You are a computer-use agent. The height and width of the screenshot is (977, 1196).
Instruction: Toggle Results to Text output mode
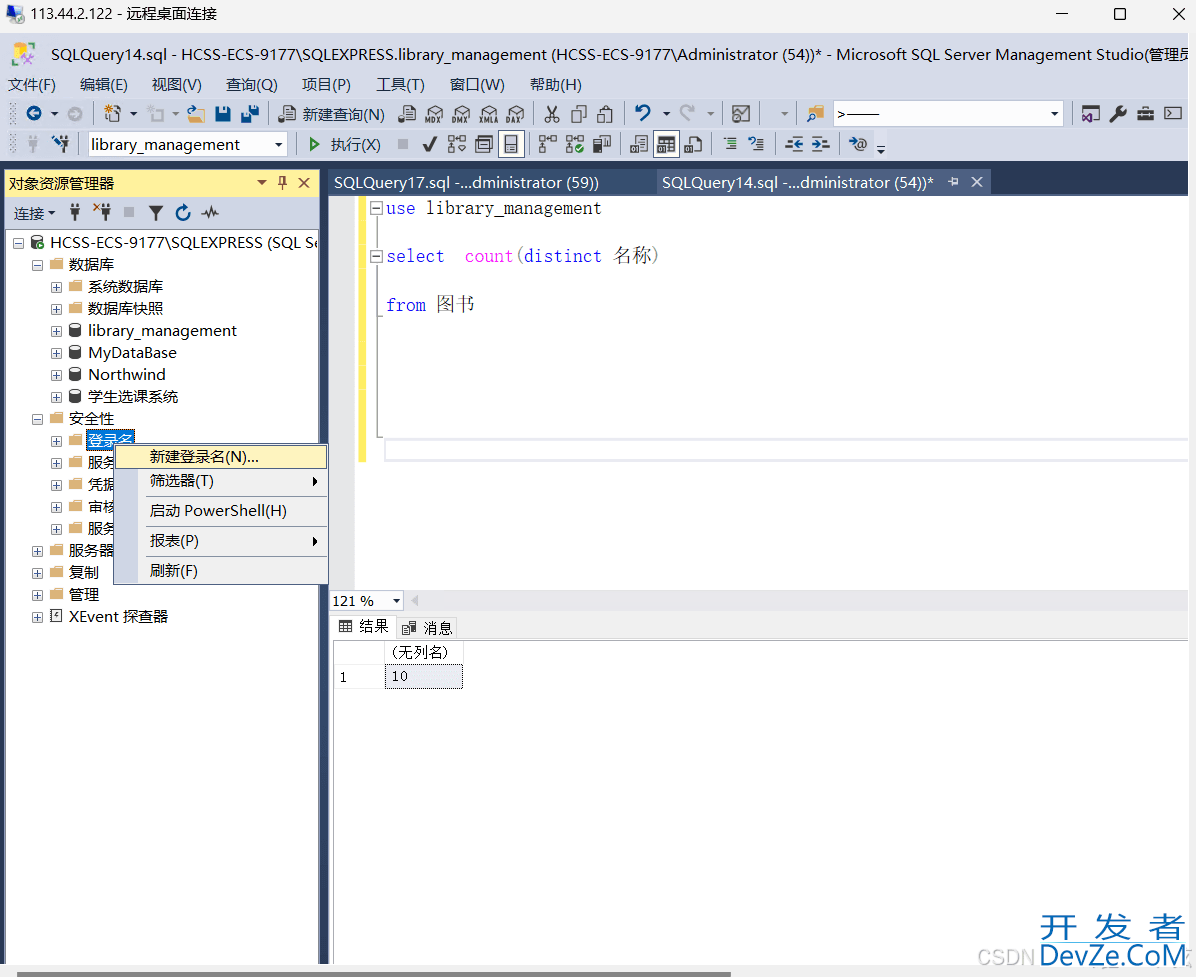click(638, 144)
